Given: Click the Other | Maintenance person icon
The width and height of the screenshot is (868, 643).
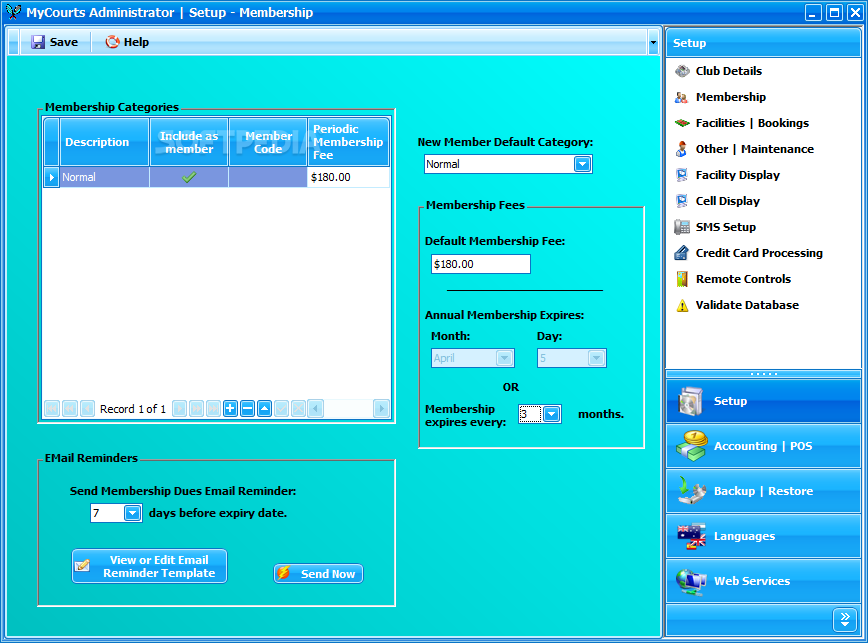Looking at the screenshot, I should coord(681,149).
